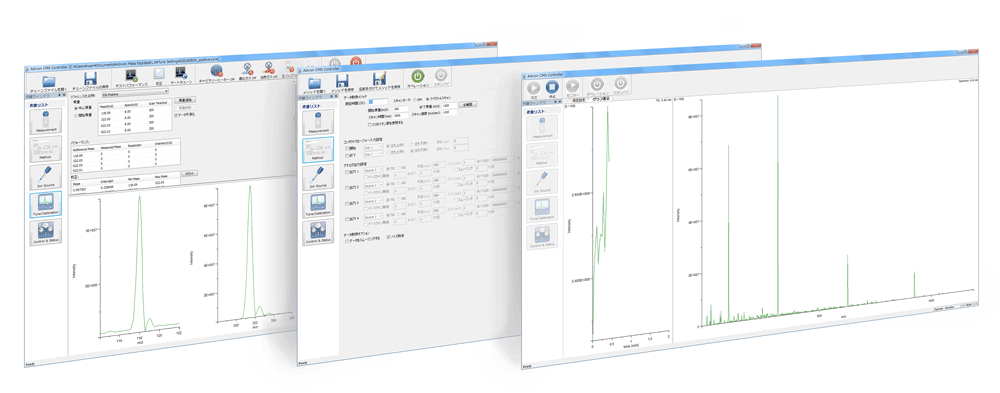Run Test Performance in left window toolbar
1000x393 pixels.
click(x=131, y=75)
